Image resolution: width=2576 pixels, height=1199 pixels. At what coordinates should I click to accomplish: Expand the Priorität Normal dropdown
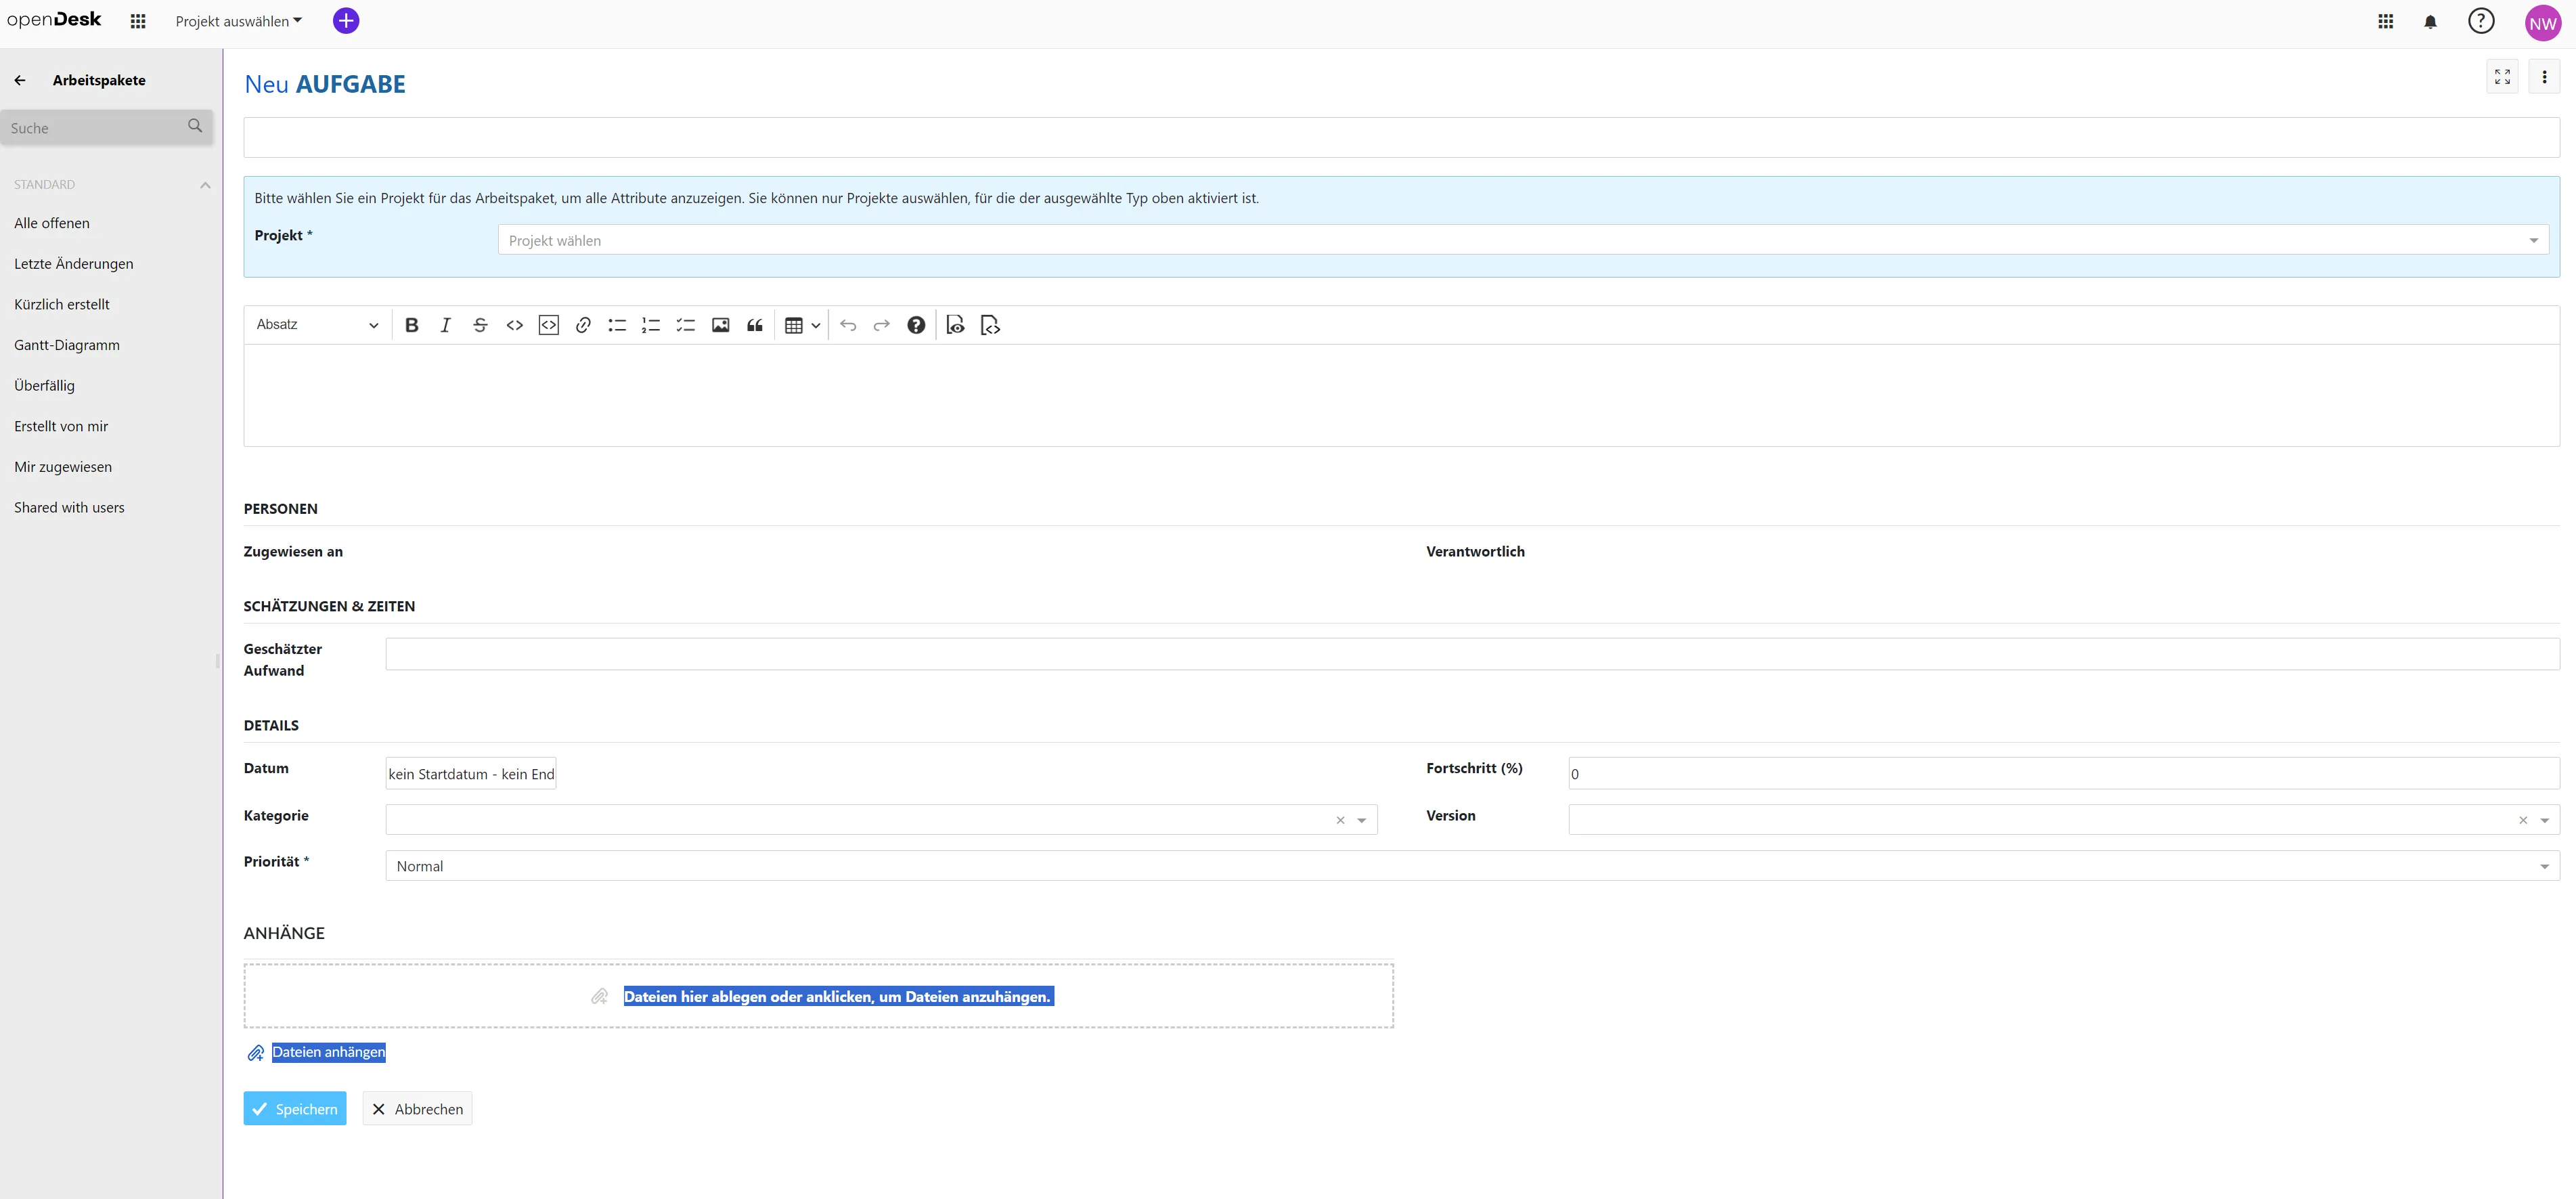1472,866
